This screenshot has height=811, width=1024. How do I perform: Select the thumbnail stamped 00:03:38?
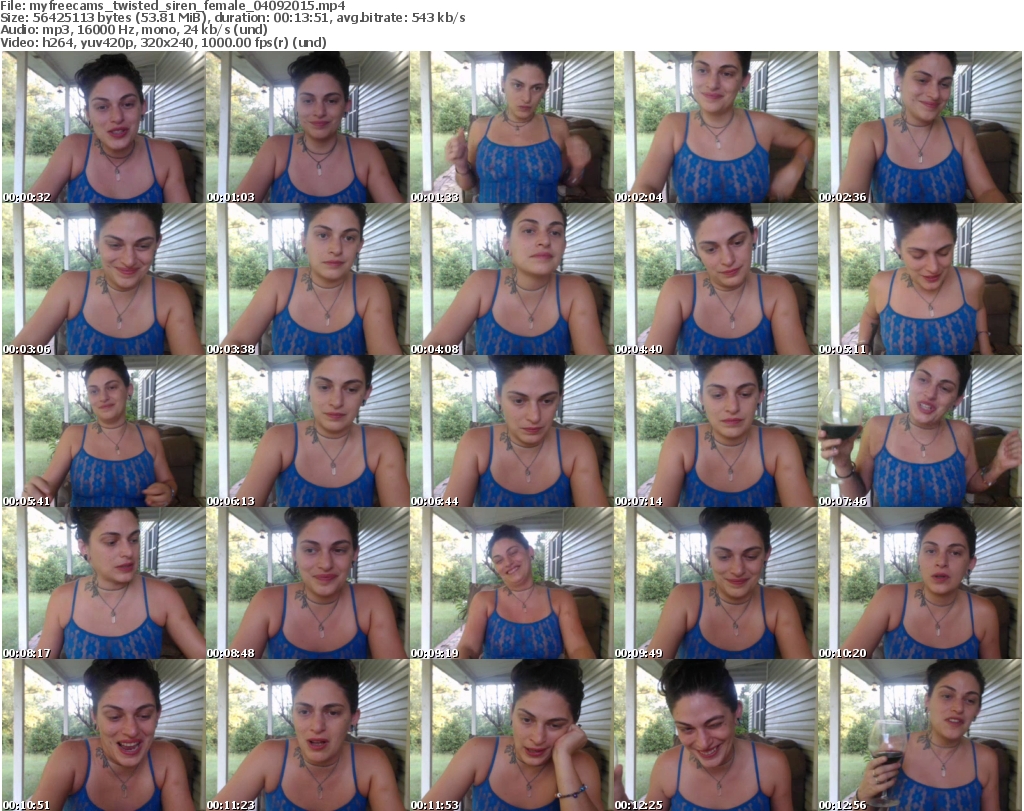pos(308,279)
